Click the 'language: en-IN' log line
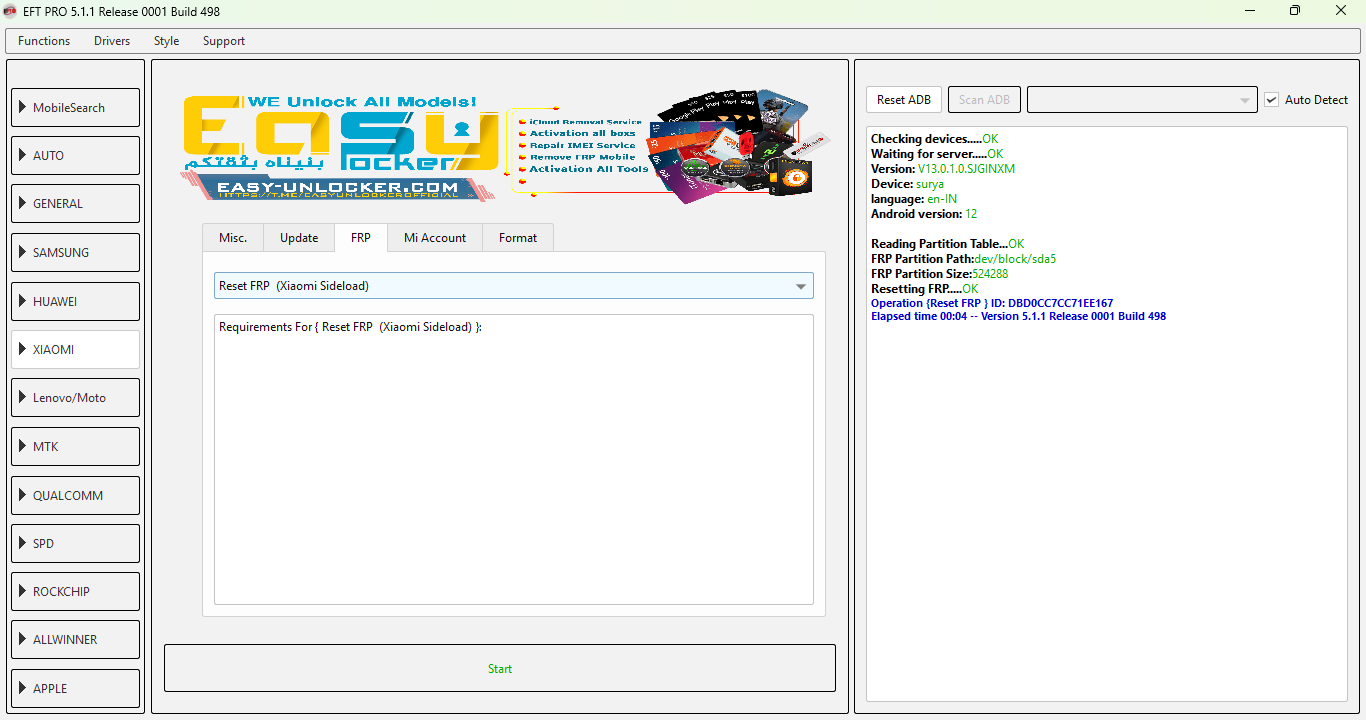The width and height of the screenshot is (1366, 720). pyautogui.click(x=914, y=199)
